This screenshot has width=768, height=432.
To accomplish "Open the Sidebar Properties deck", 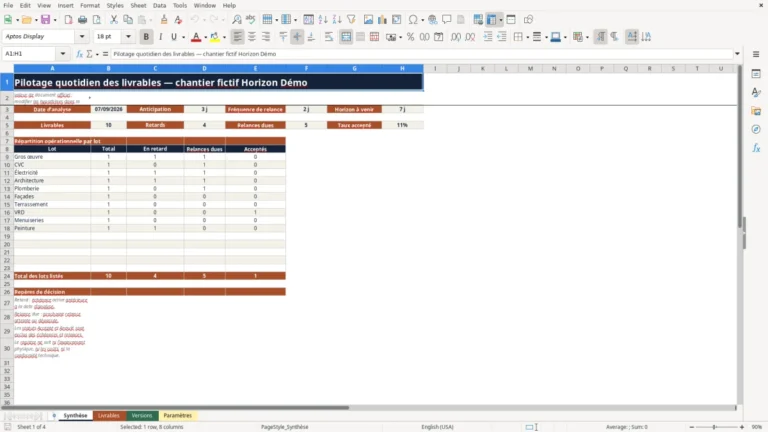I will pyautogui.click(x=756, y=73).
